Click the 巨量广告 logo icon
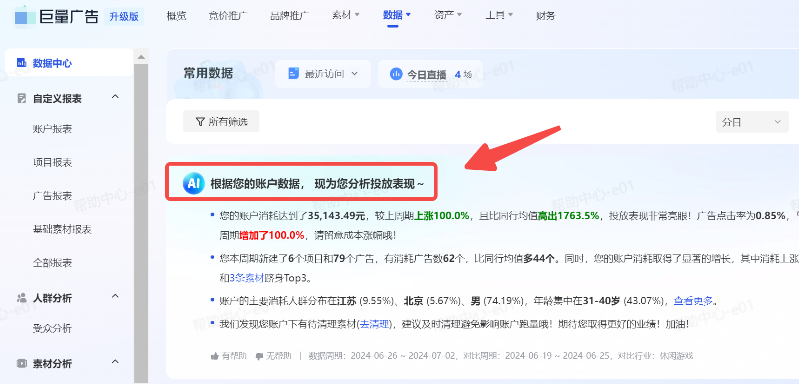 [x=24, y=16]
